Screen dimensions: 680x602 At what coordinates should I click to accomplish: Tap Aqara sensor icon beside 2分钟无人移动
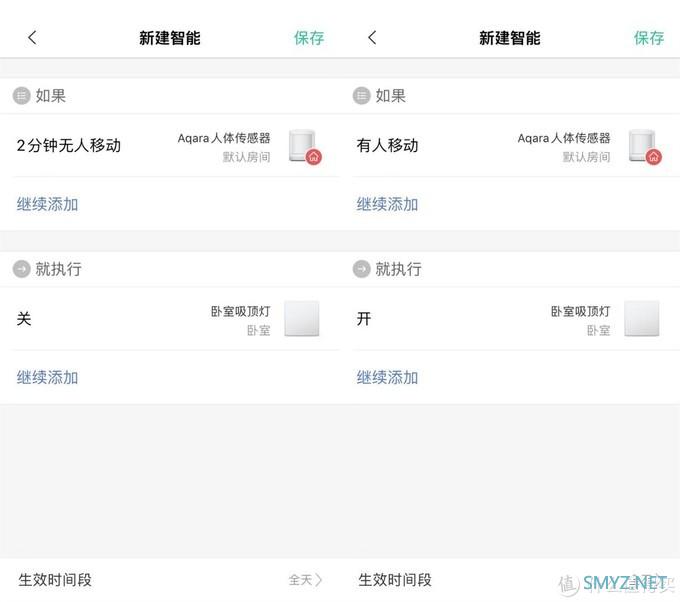(303, 146)
